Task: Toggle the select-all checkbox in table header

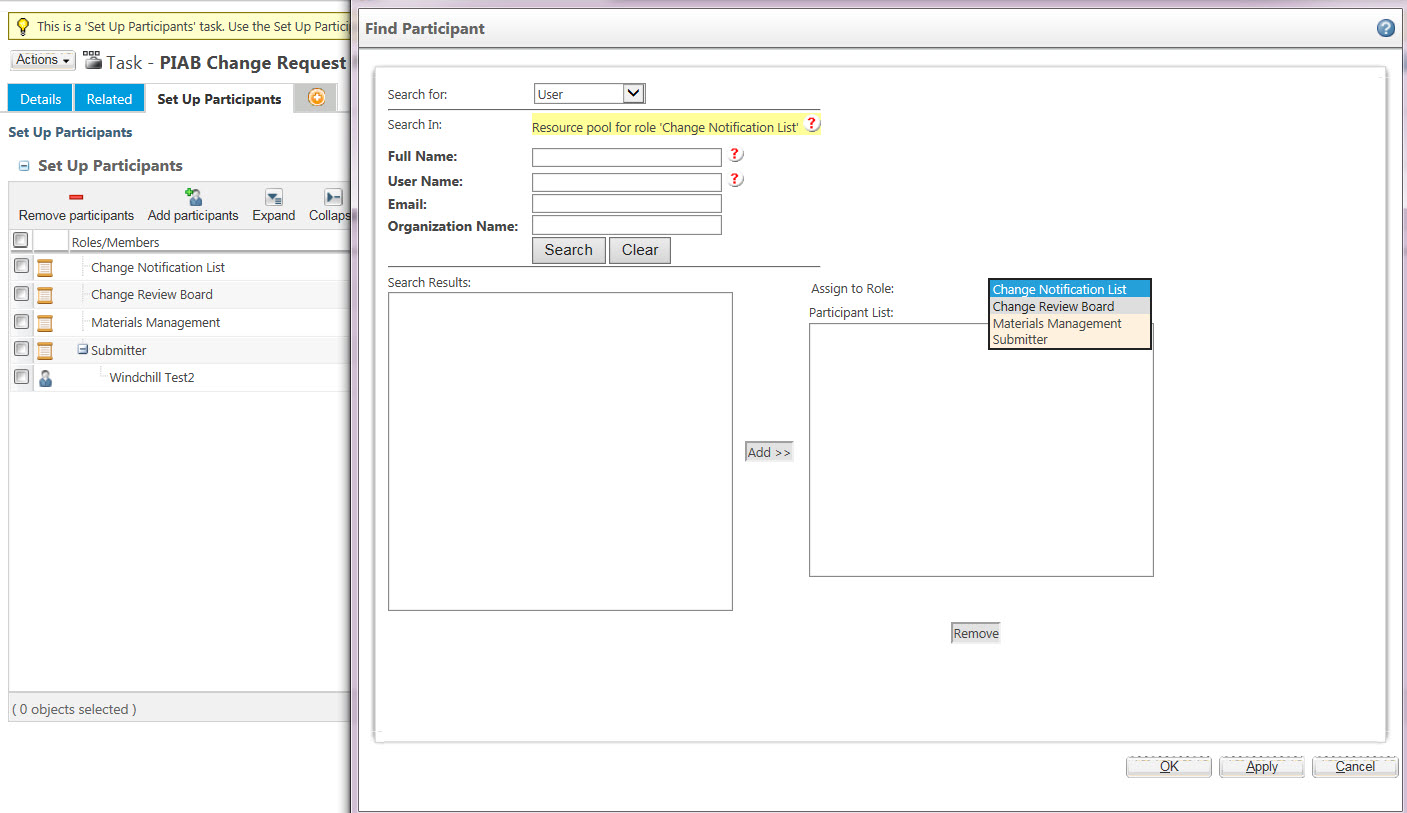Action: point(20,240)
